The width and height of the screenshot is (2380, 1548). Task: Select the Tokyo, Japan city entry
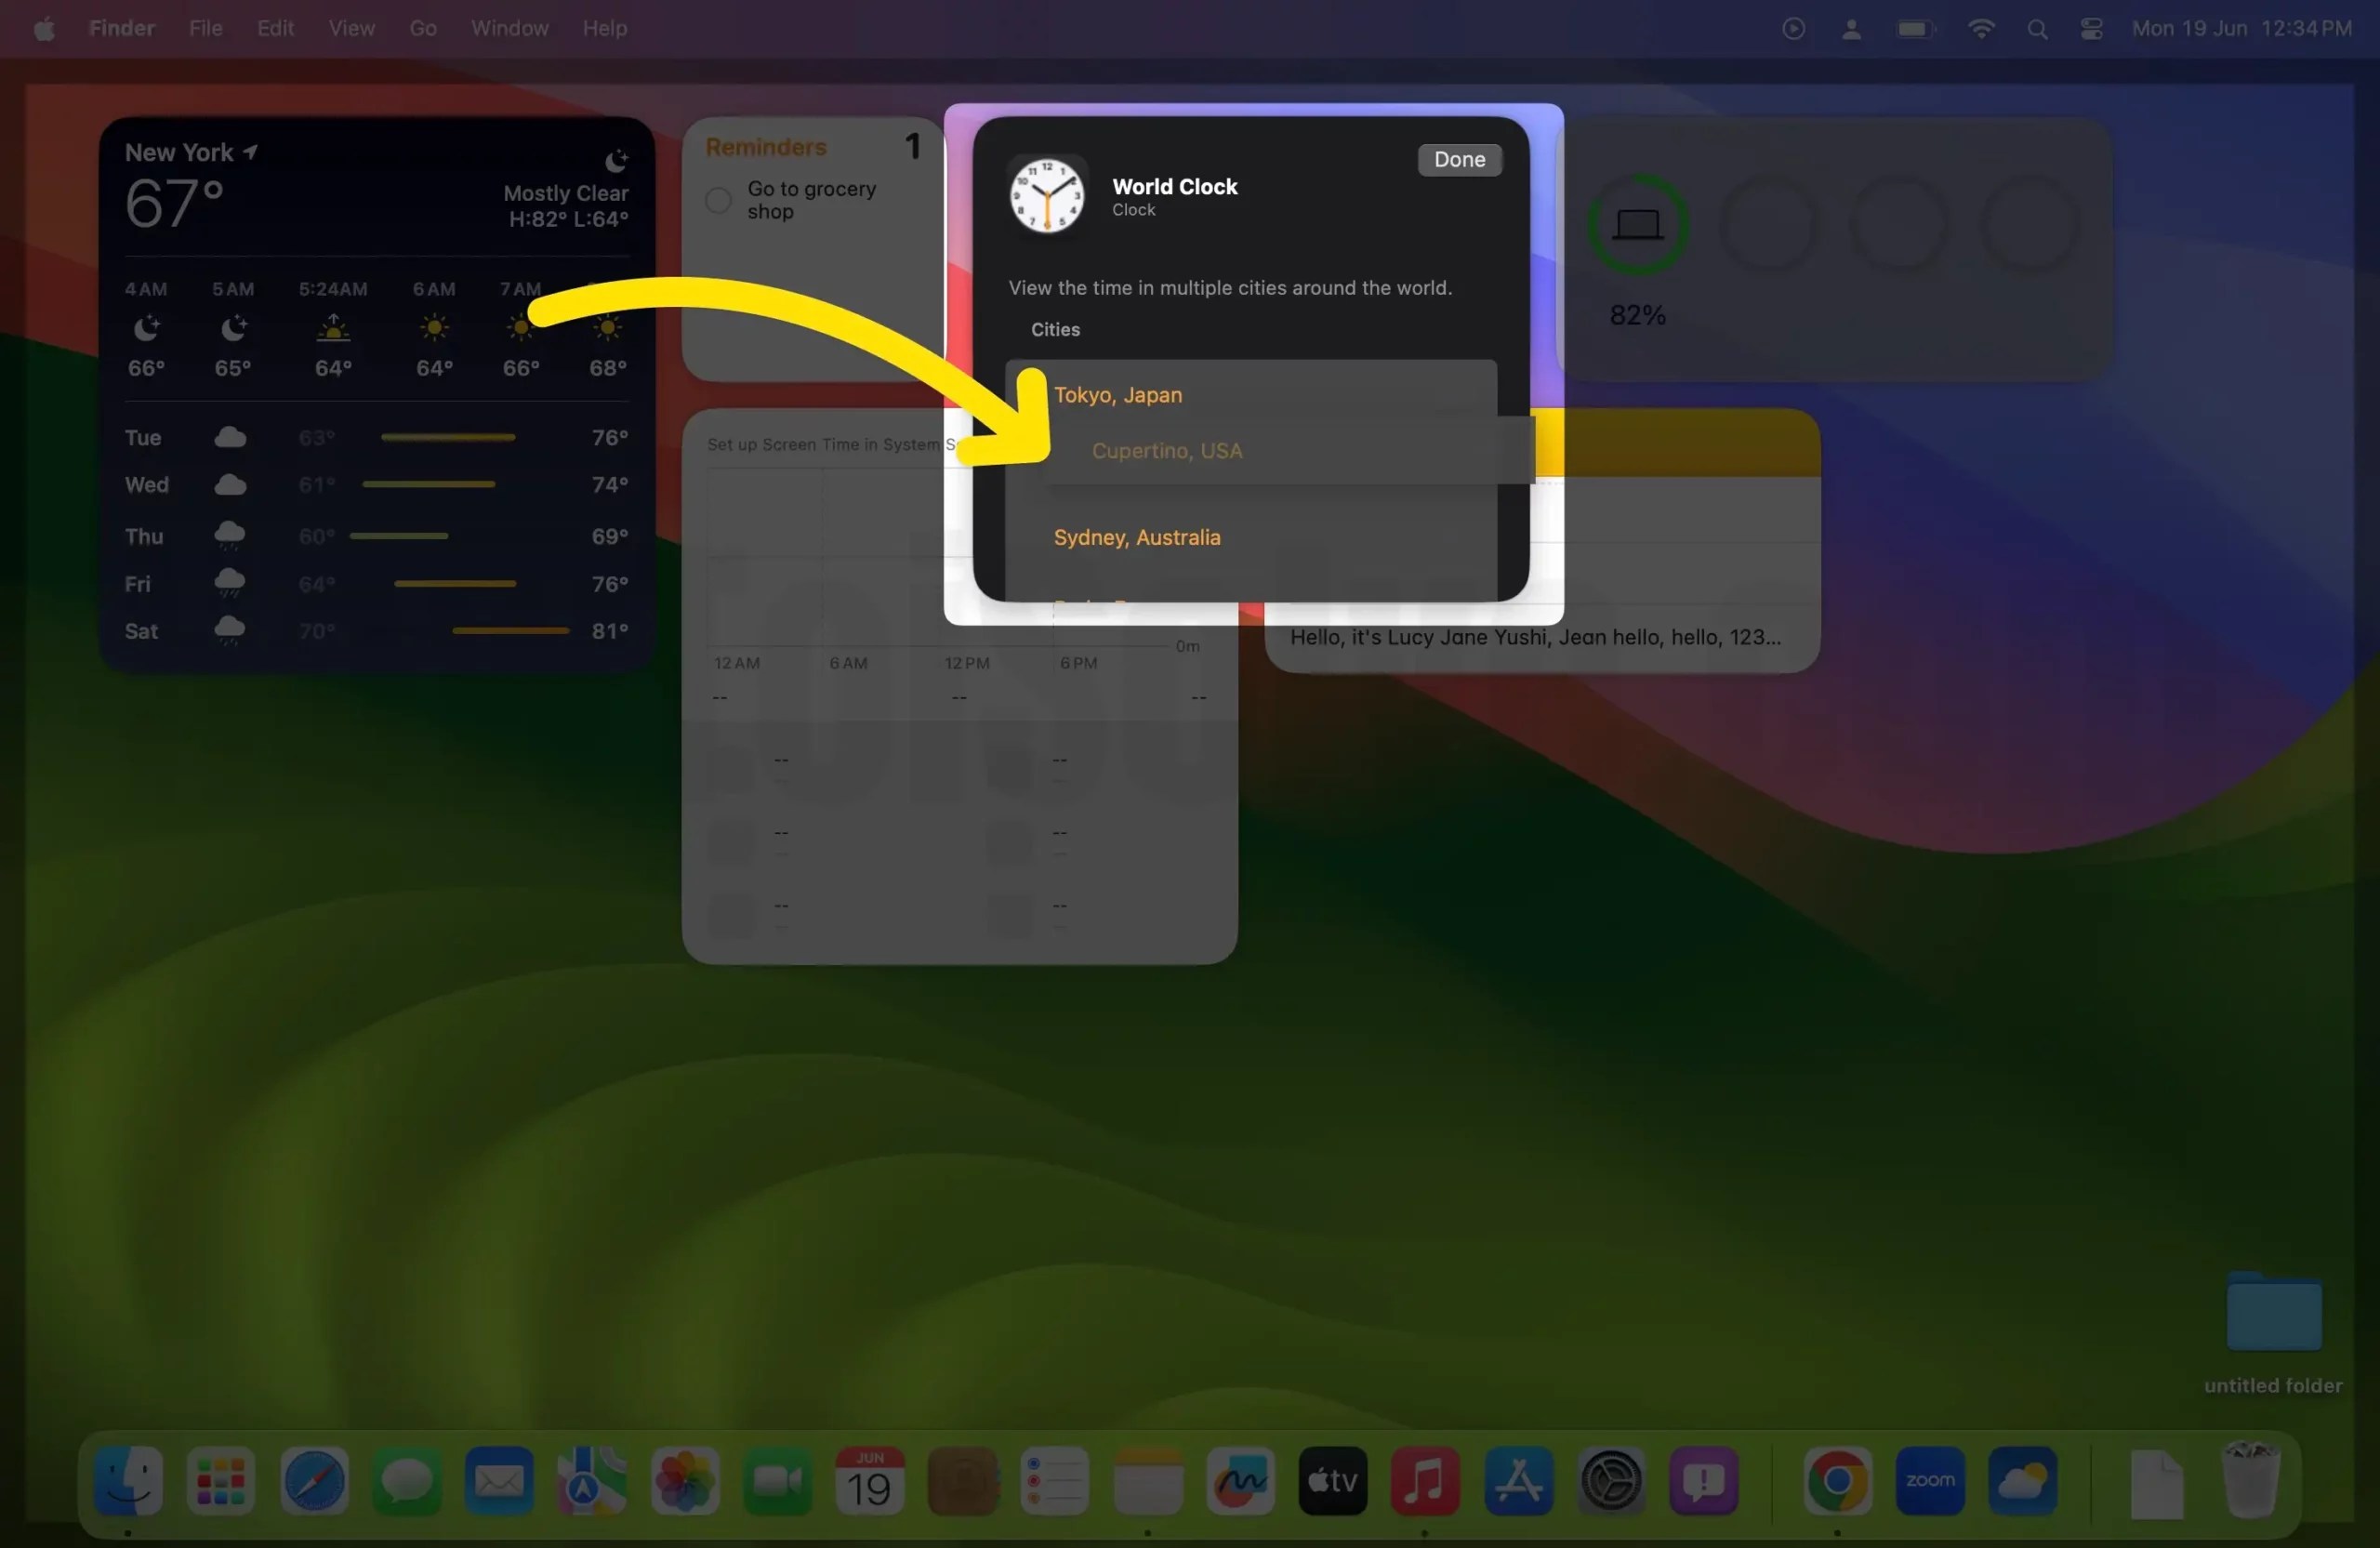(1118, 394)
